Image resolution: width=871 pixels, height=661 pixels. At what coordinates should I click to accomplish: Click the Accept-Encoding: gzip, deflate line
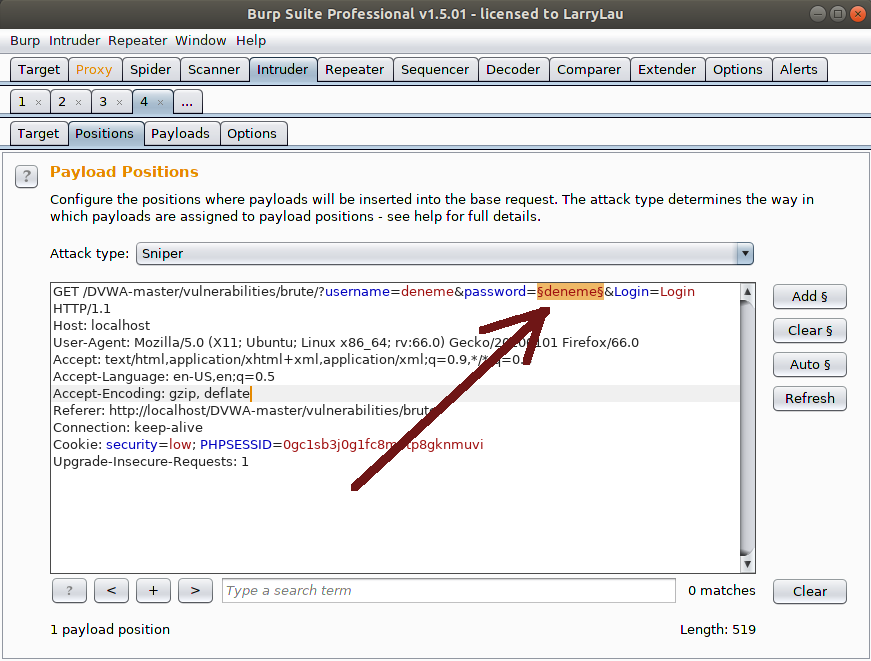[151, 394]
